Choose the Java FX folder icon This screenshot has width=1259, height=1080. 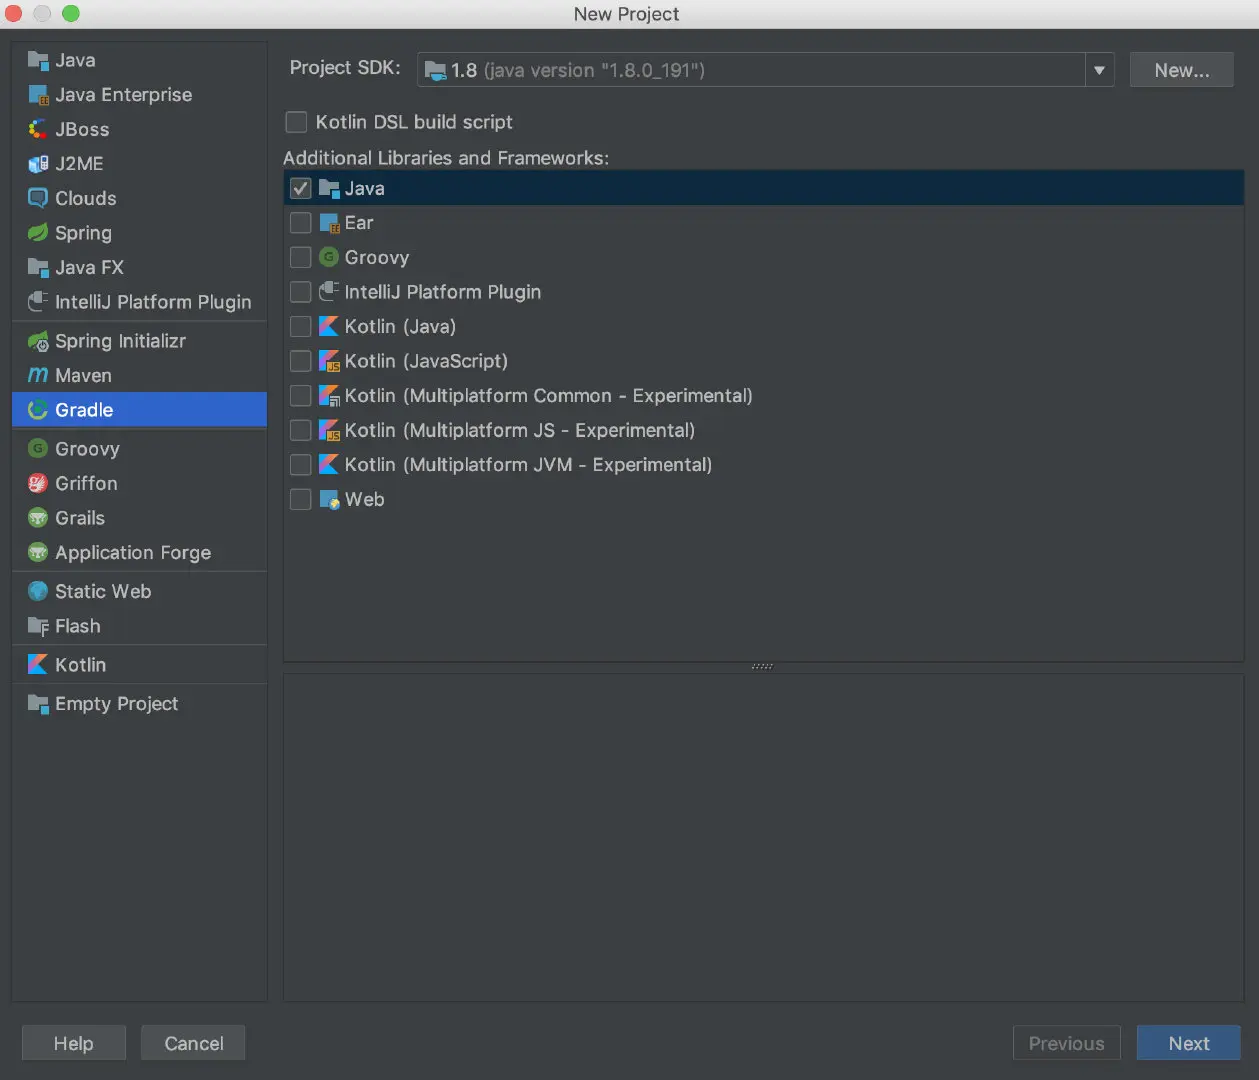38,267
